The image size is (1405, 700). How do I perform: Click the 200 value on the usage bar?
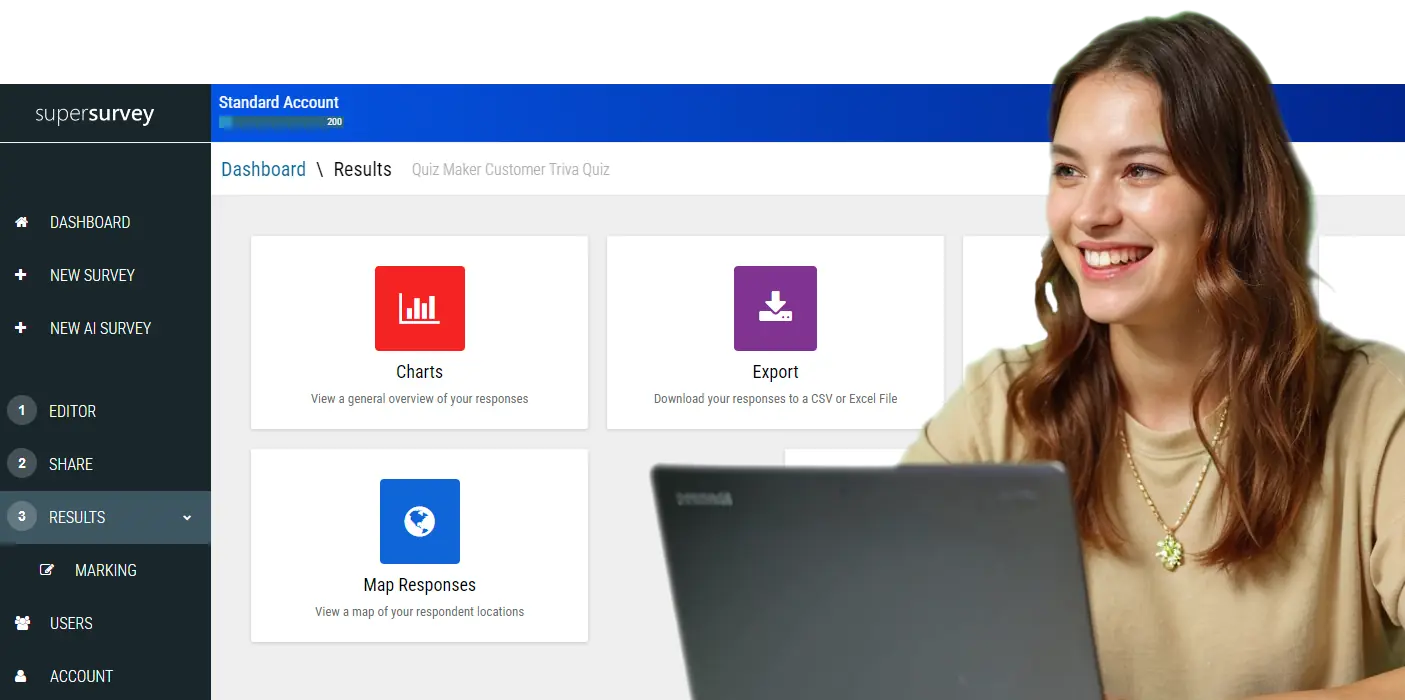click(334, 122)
